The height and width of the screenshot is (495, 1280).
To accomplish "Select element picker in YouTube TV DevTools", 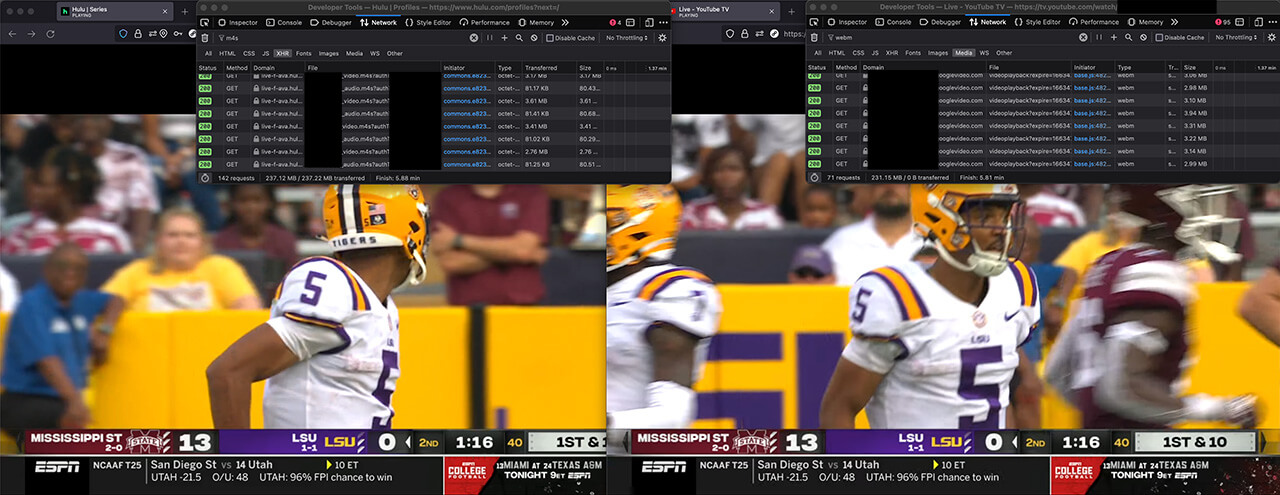I will [x=815, y=22].
